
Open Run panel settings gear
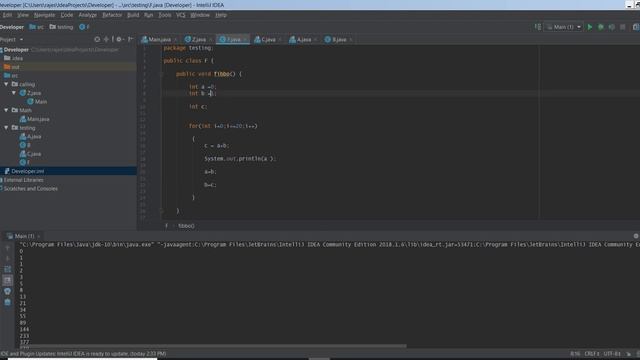[636, 236]
